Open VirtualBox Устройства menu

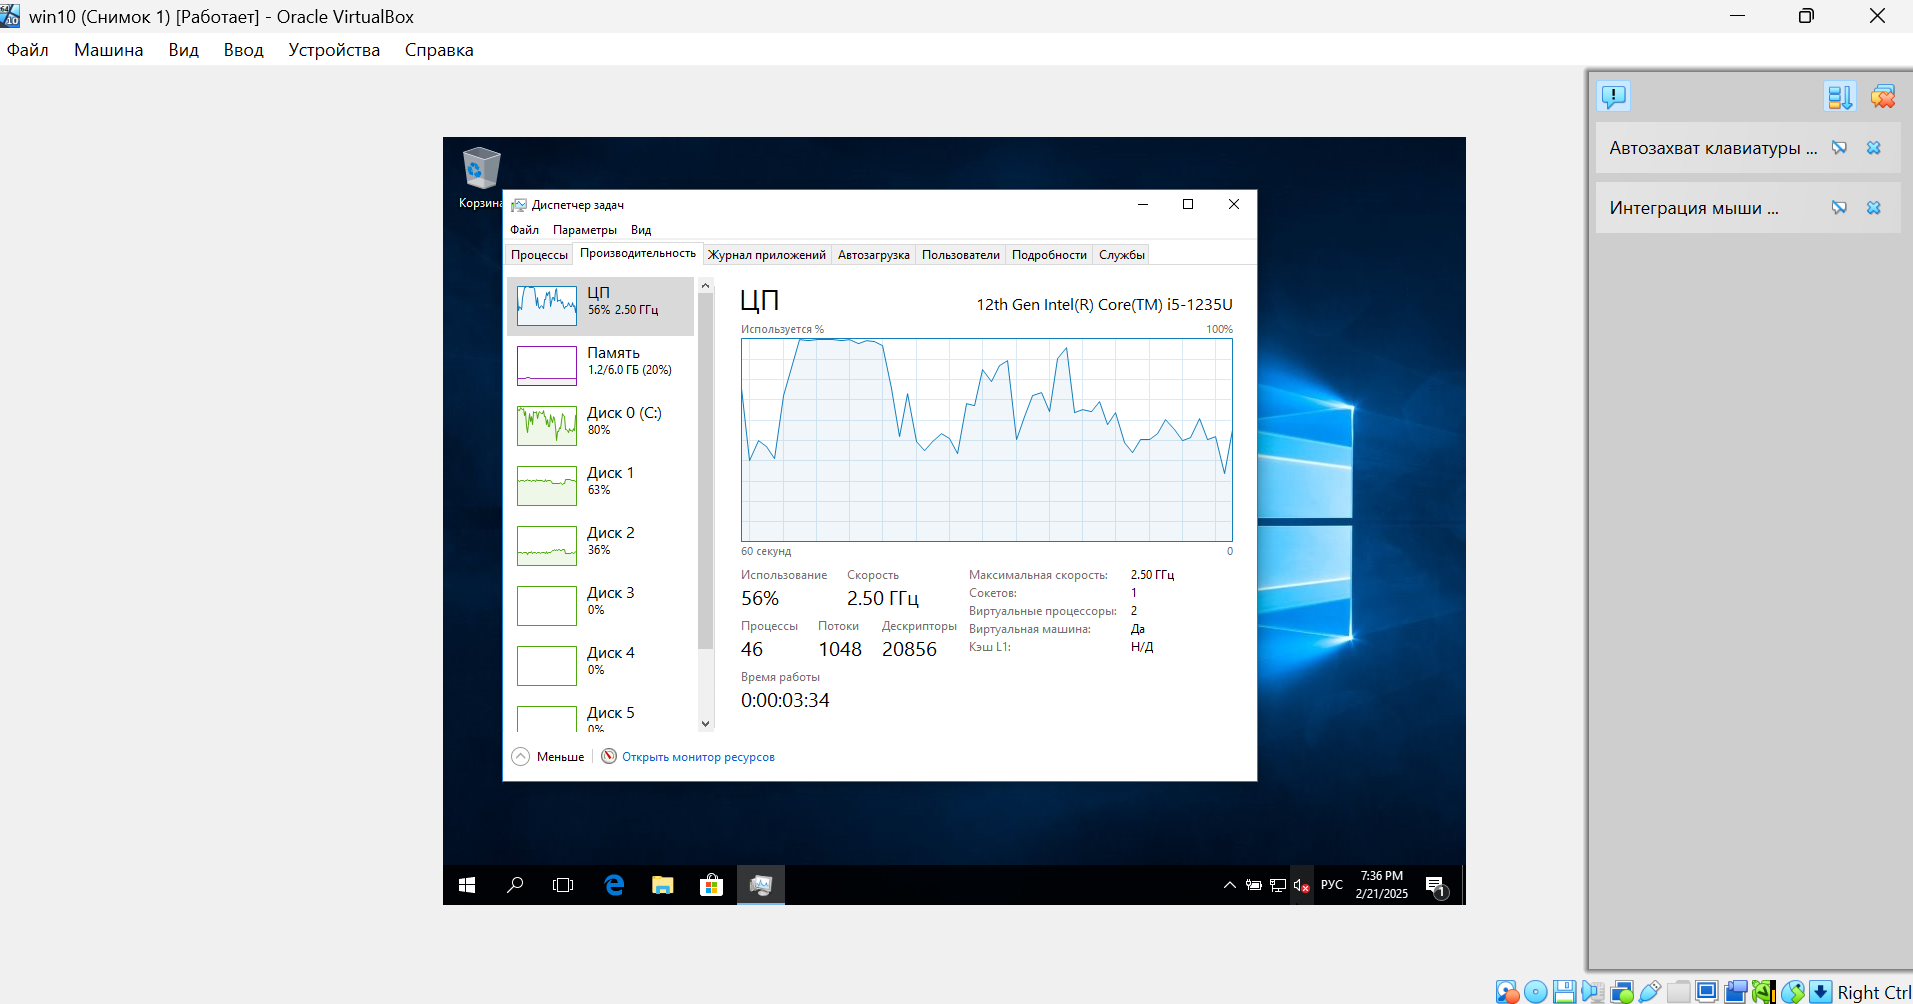tap(334, 50)
